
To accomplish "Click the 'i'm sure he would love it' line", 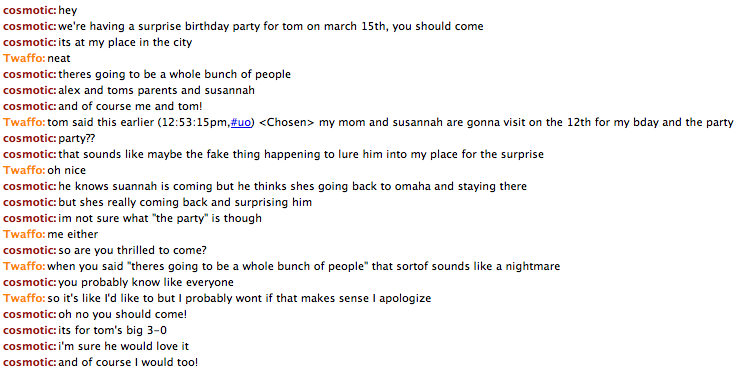I will 124,346.
